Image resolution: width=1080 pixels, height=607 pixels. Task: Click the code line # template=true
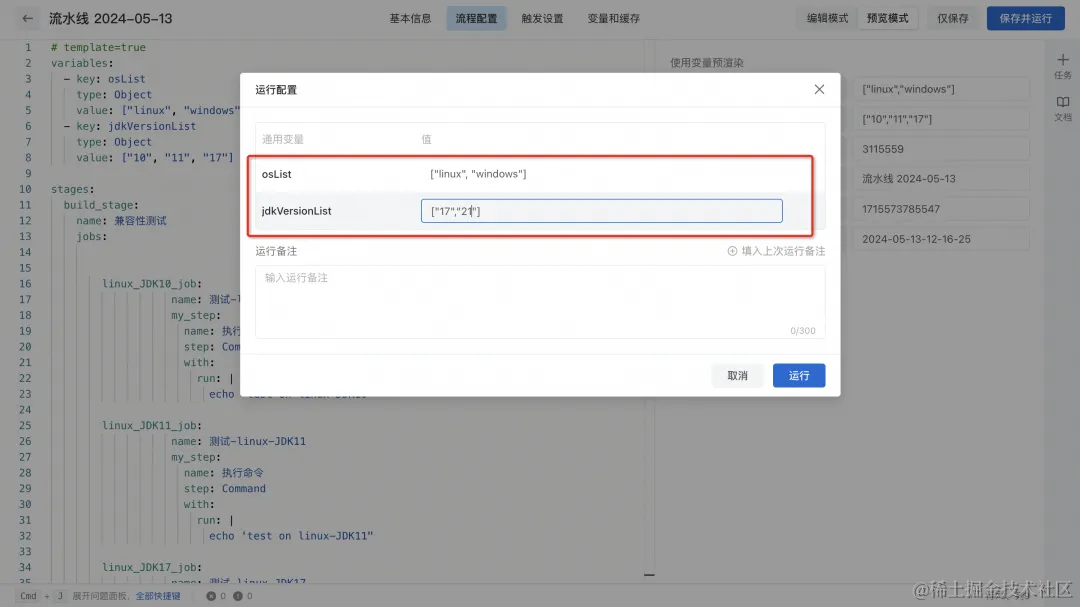coord(98,47)
